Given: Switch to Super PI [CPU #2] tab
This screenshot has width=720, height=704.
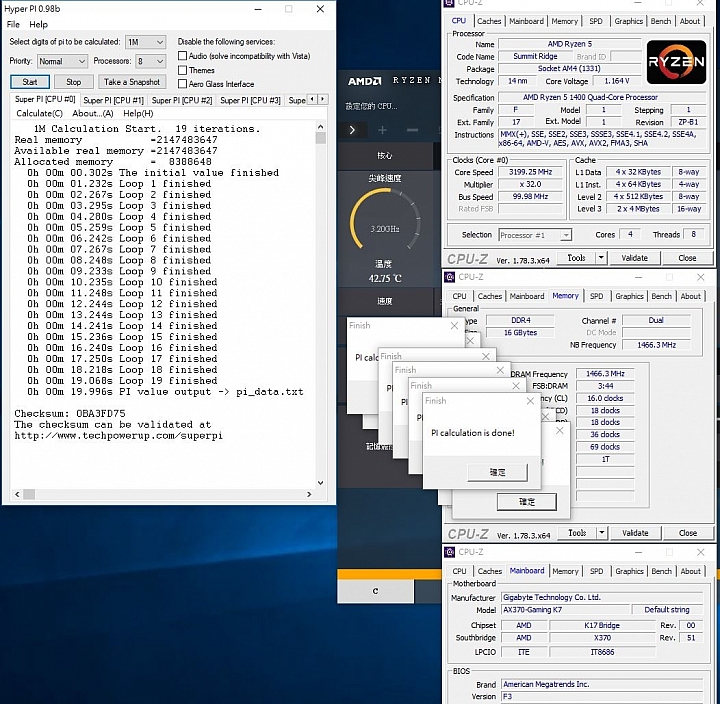Looking at the screenshot, I should tap(181, 100).
